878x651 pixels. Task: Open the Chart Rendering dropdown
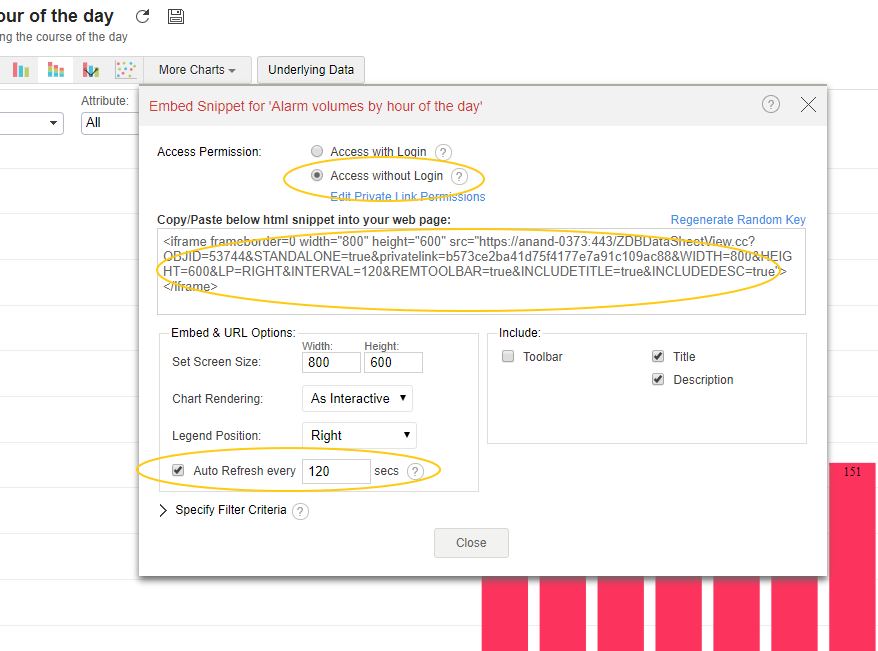point(357,398)
